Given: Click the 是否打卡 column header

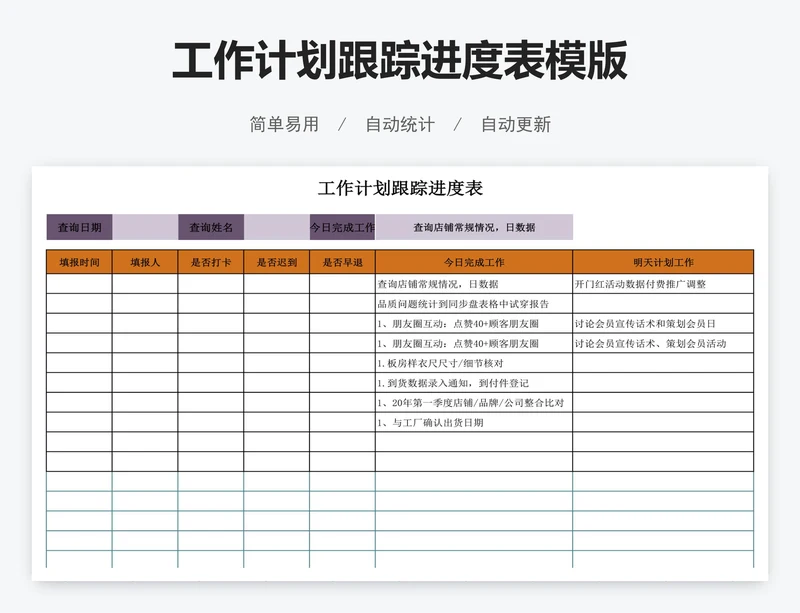Looking at the screenshot, I should pos(211,262).
